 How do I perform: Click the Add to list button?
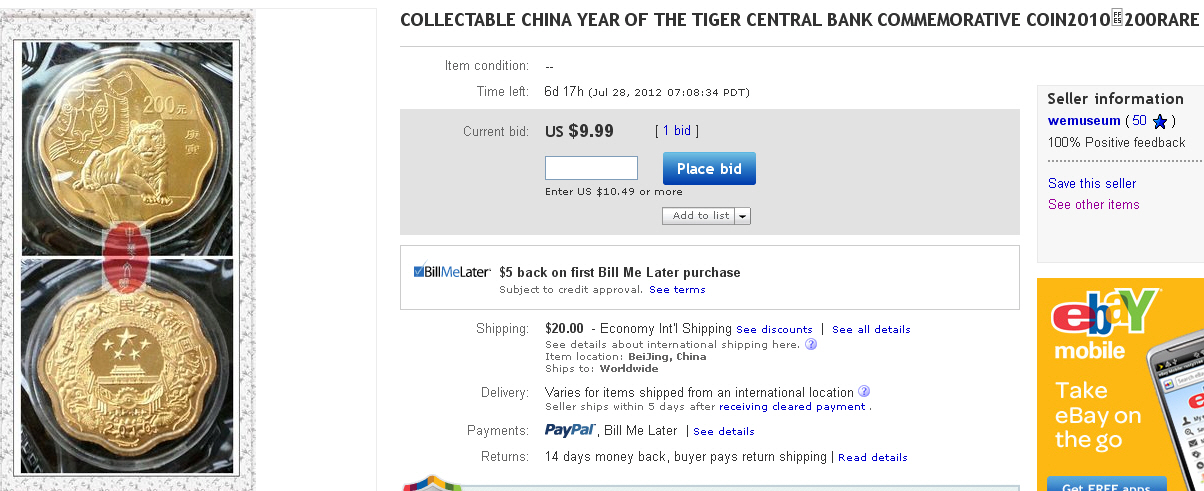click(x=699, y=216)
